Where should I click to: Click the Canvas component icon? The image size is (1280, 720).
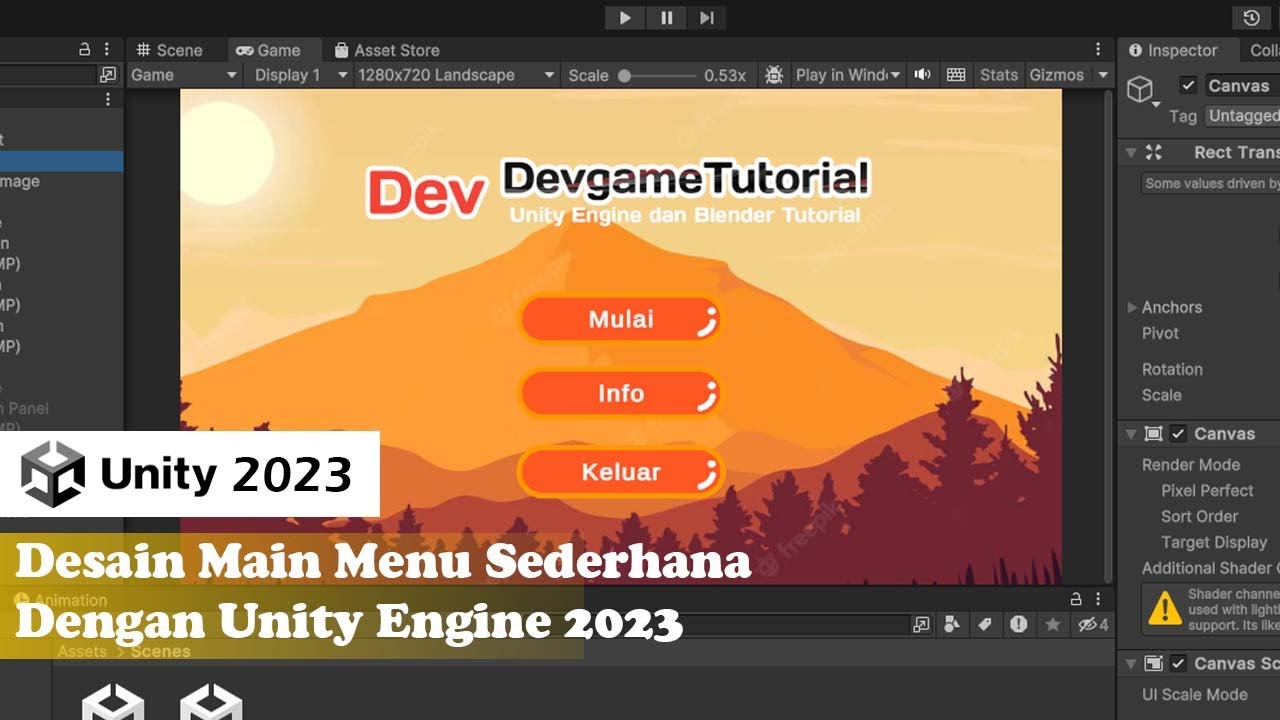[x=1153, y=434]
